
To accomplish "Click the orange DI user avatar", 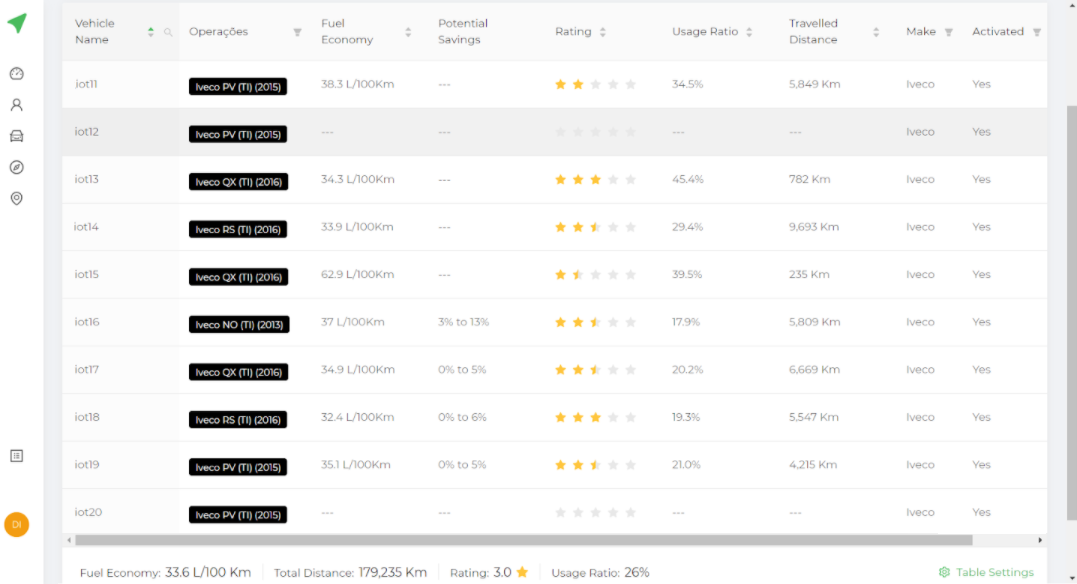I will [x=16, y=524].
